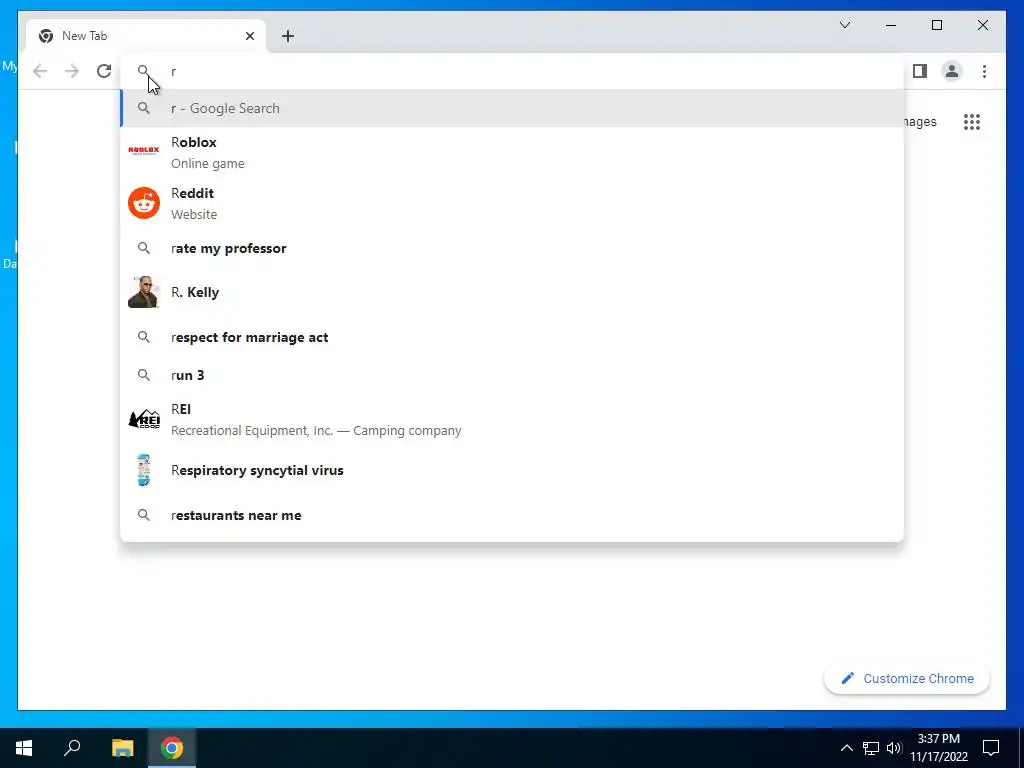Click the browser forward arrow
This screenshot has width=1024, height=768.
tap(72, 71)
